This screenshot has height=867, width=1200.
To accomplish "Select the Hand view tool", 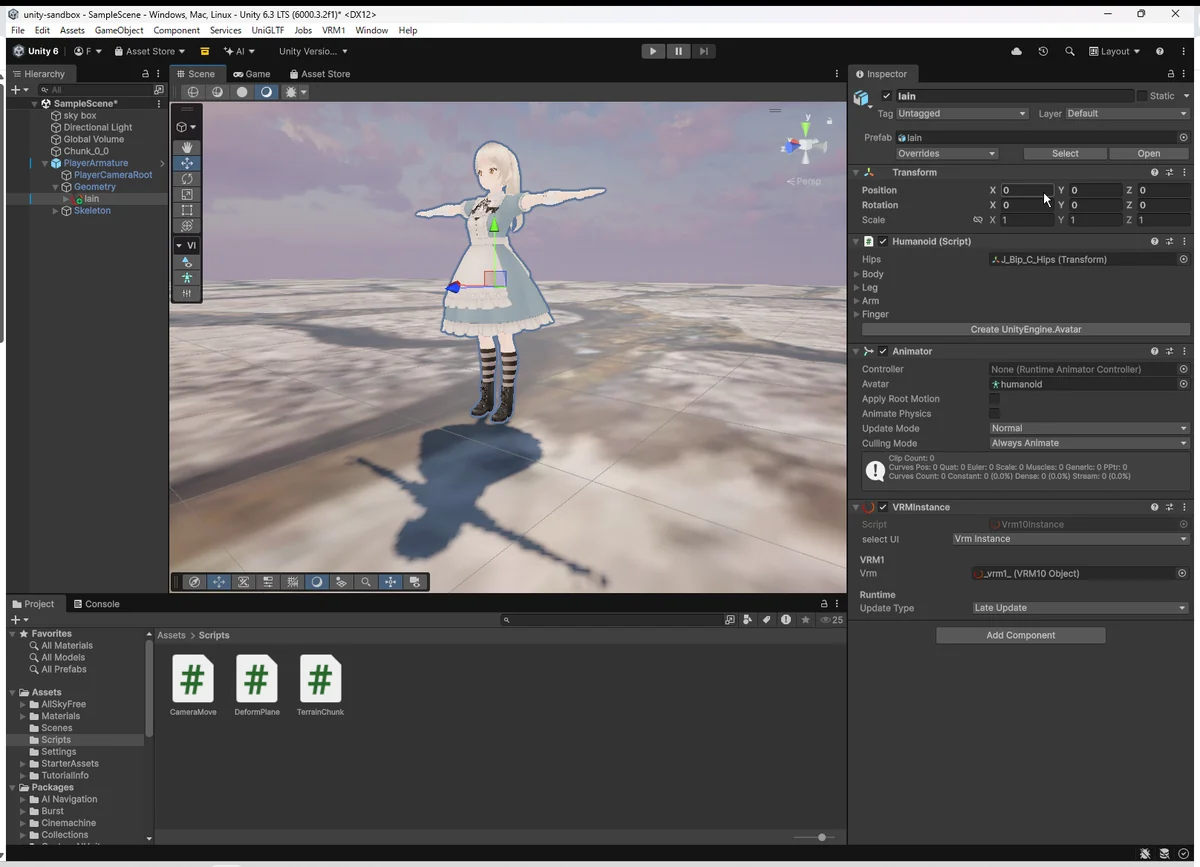I will [187, 147].
